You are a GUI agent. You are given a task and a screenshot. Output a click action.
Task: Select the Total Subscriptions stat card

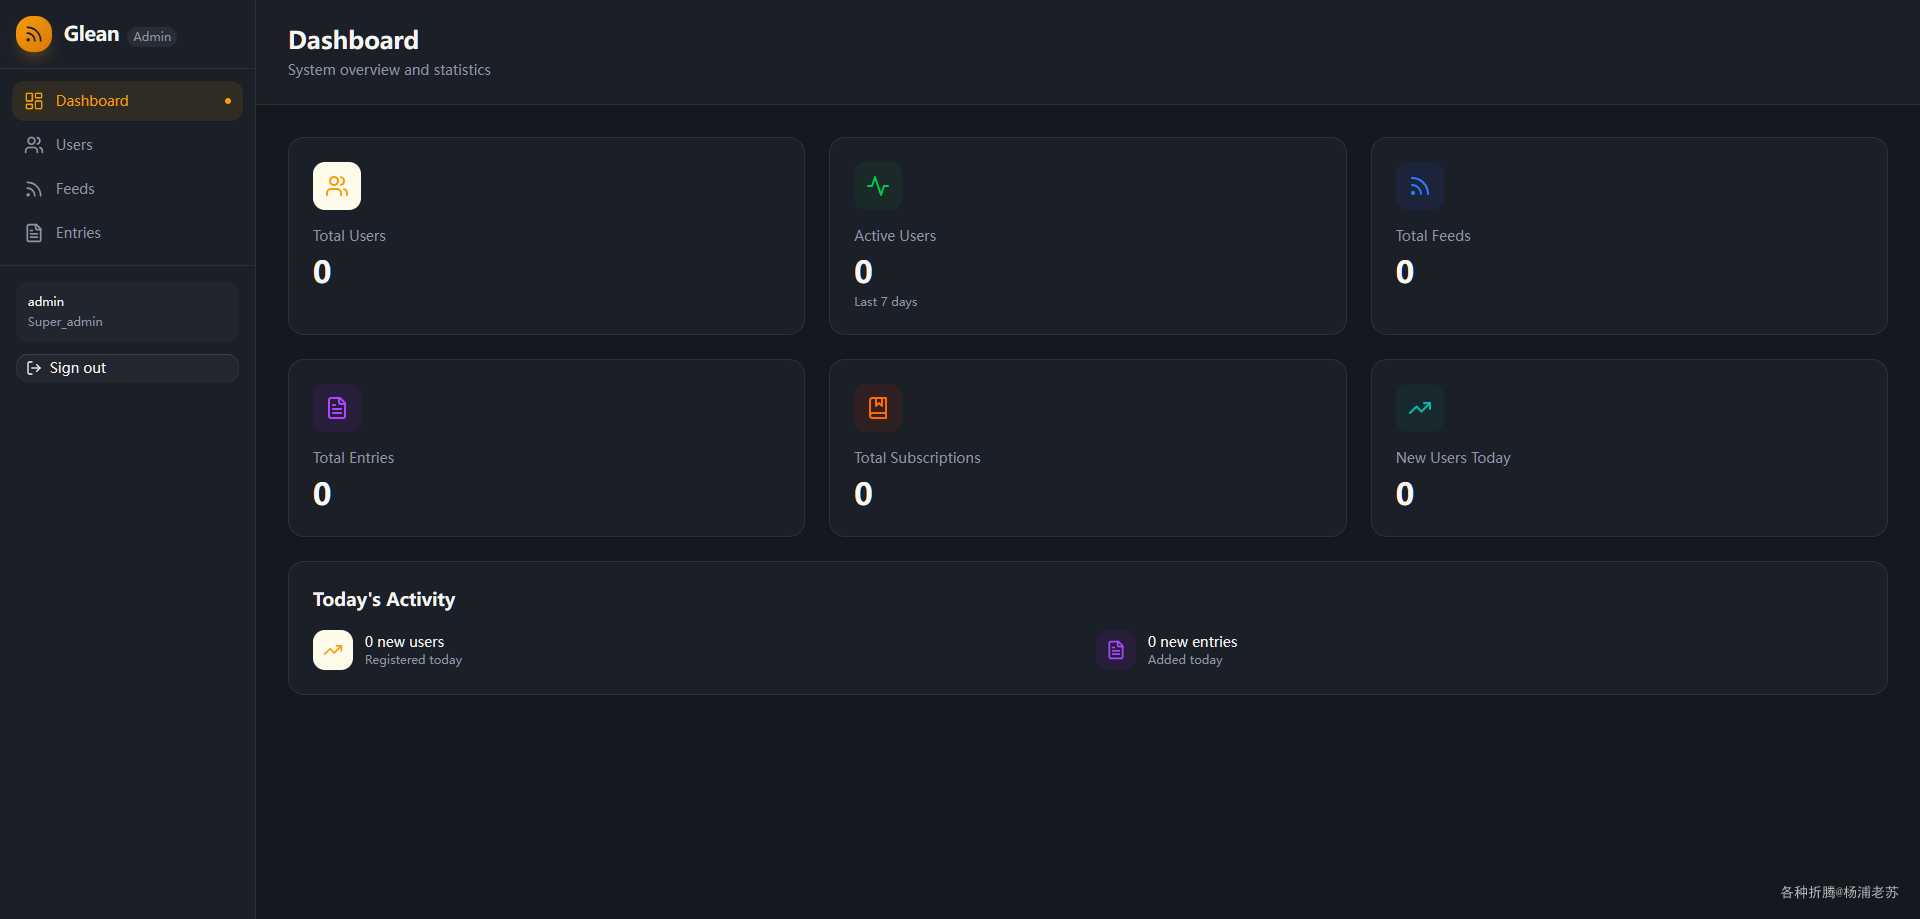(1087, 448)
